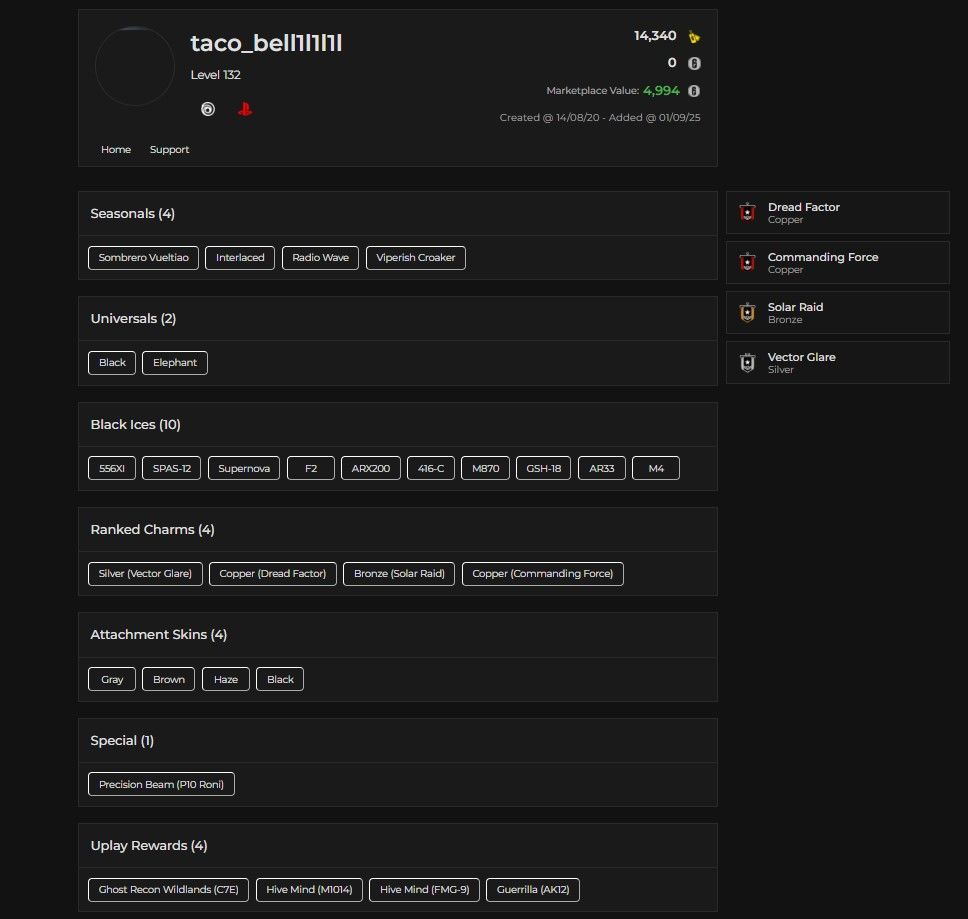Click the 416-C black ice tag
This screenshot has height=919, width=968.
point(431,468)
